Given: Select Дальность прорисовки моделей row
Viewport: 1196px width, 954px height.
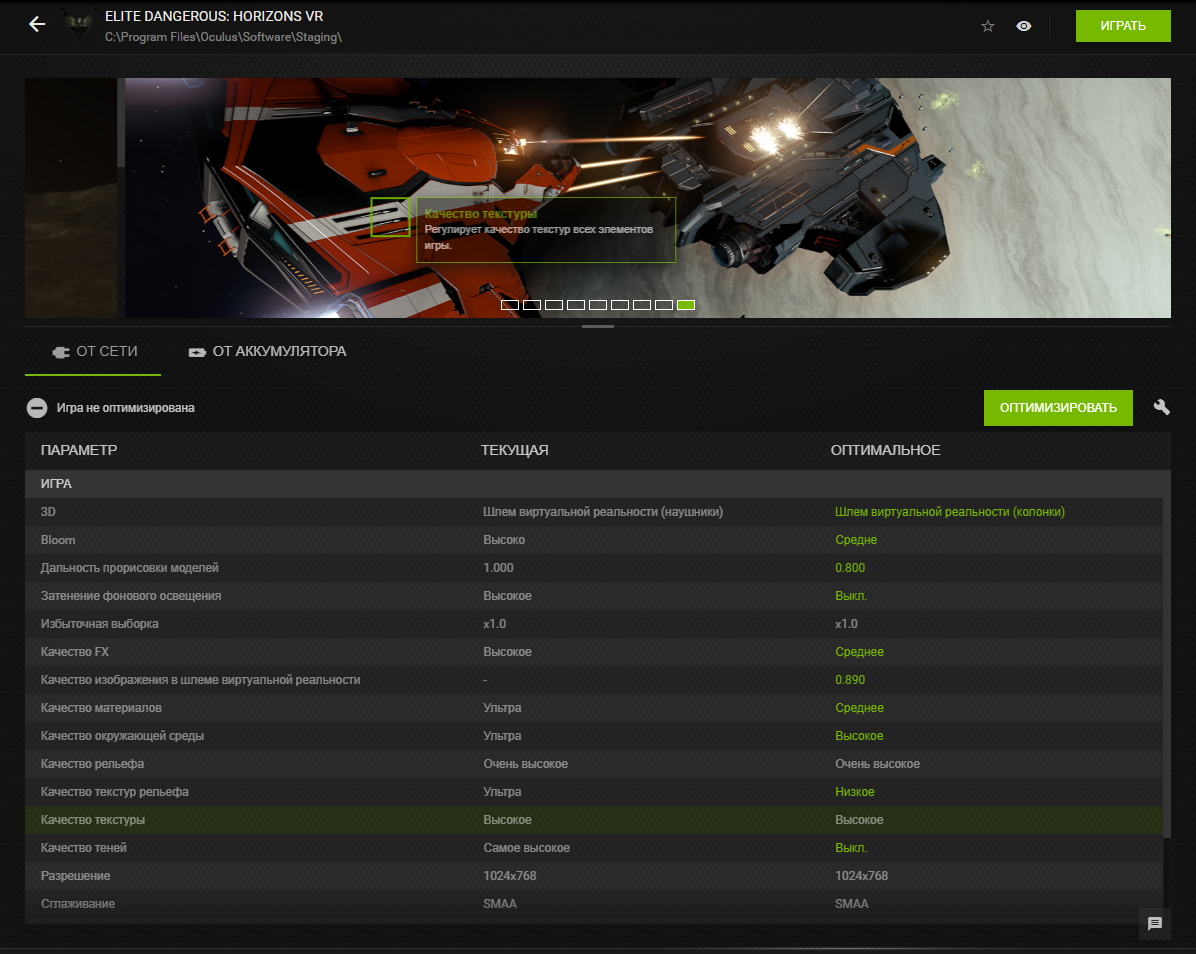Looking at the screenshot, I should click(x=594, y=568).
